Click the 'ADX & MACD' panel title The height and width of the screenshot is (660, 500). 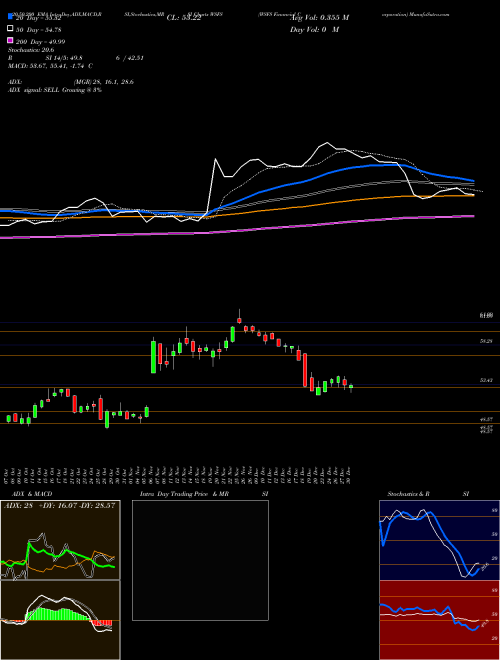(x=32, y=494)
